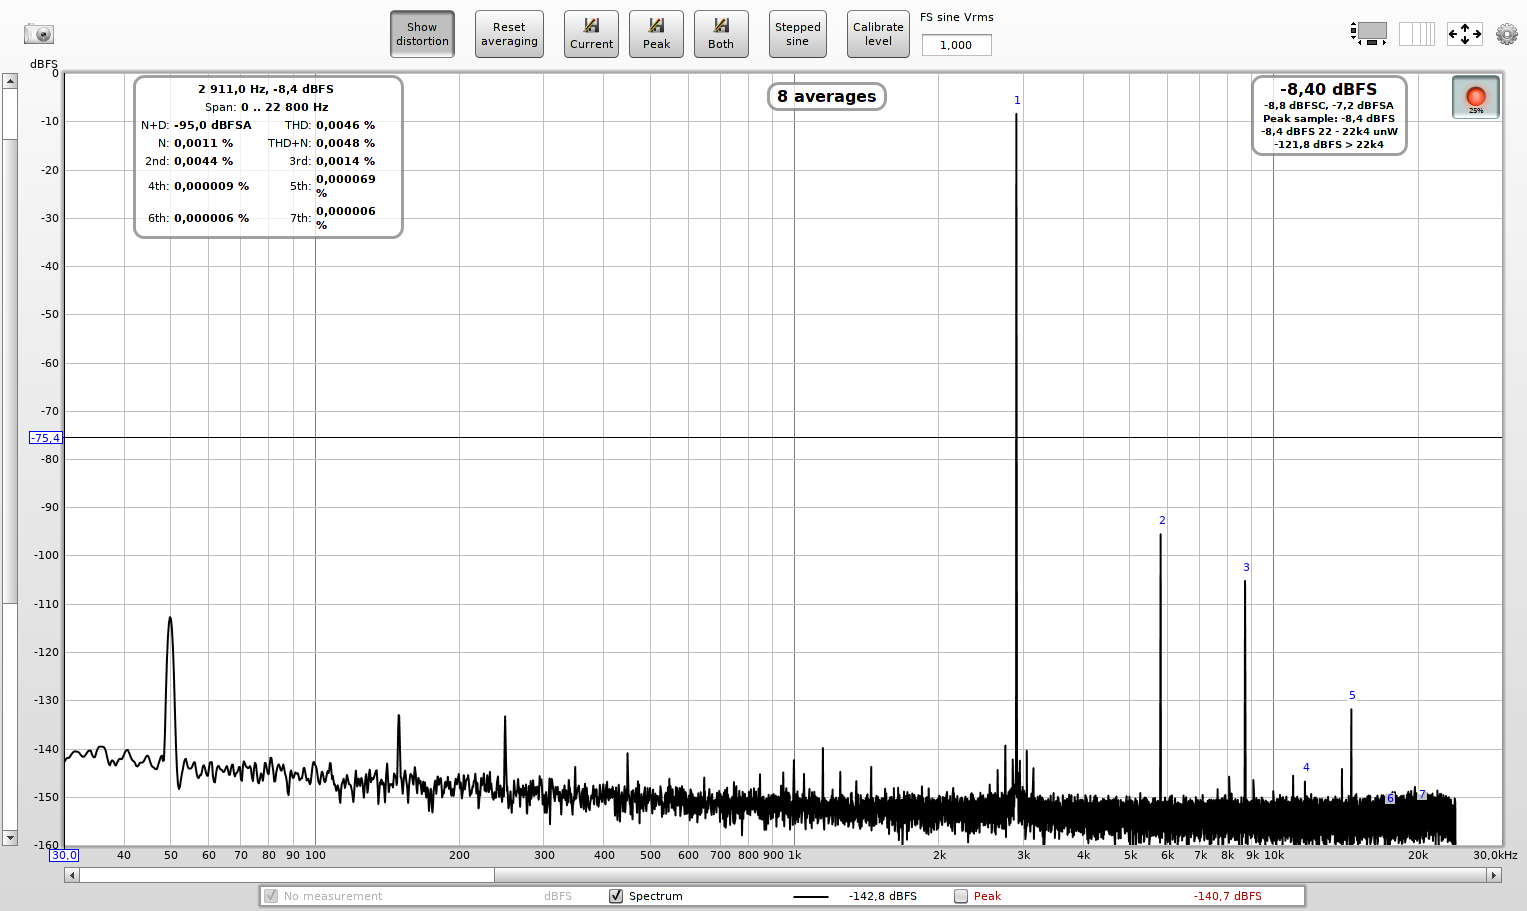Click the Spectrum black line sample
This screenshot has width=1527, height=911.
811,897
